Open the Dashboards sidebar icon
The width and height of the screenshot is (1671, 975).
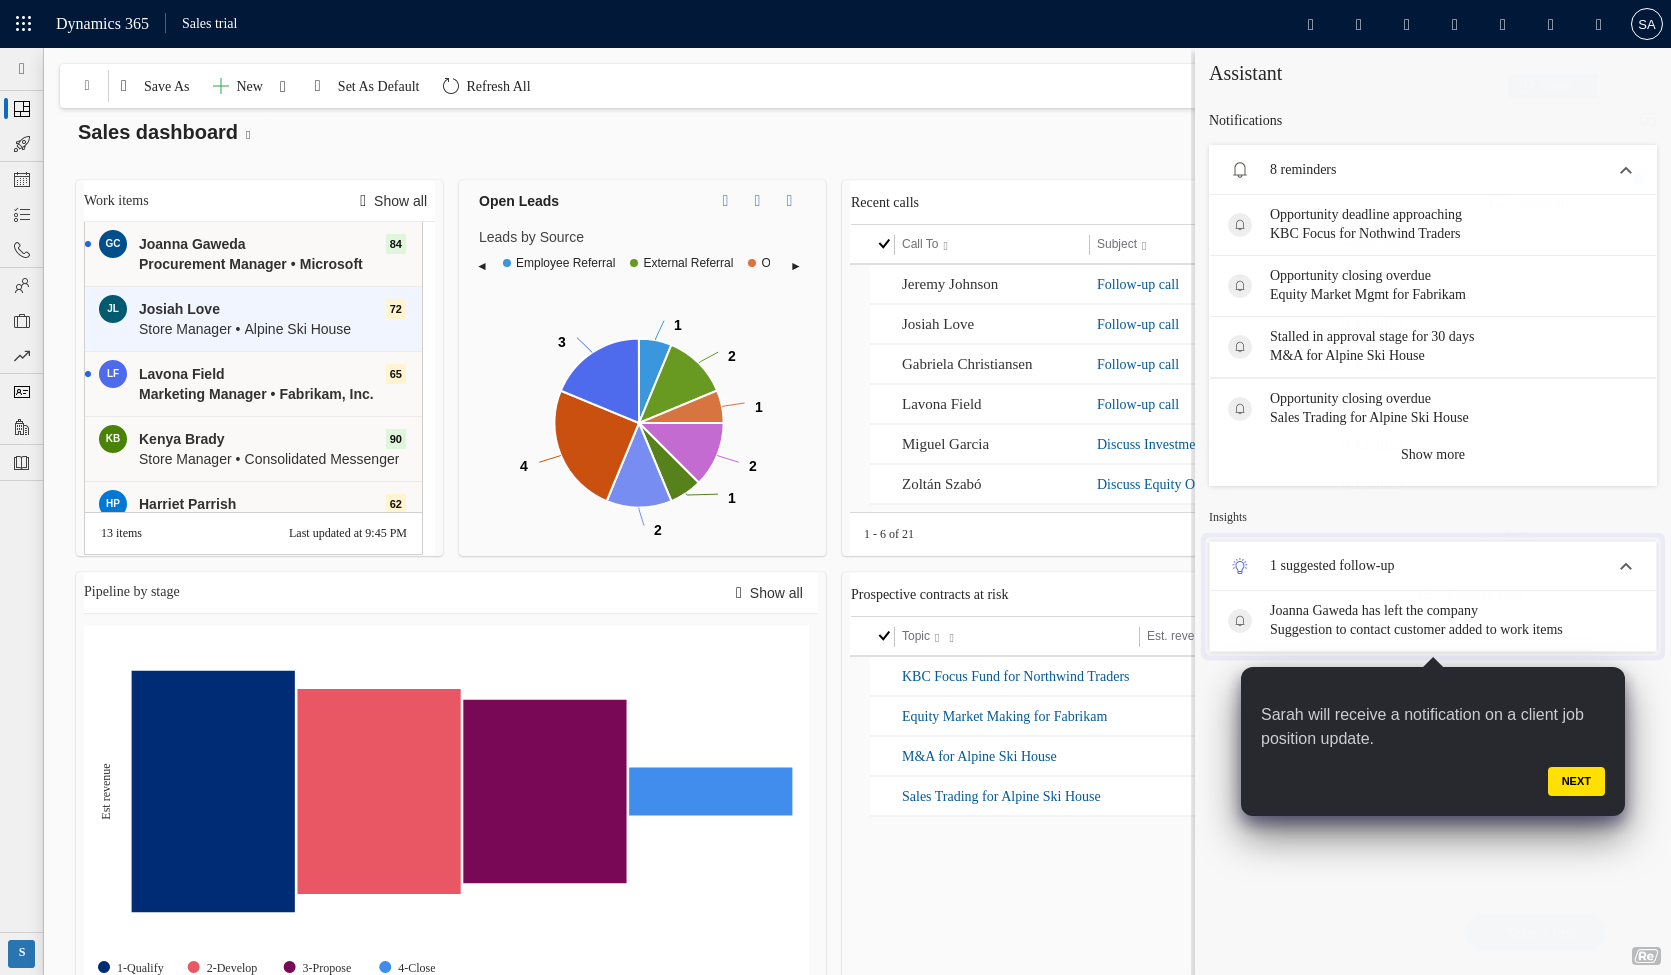[x=22, y=109]
